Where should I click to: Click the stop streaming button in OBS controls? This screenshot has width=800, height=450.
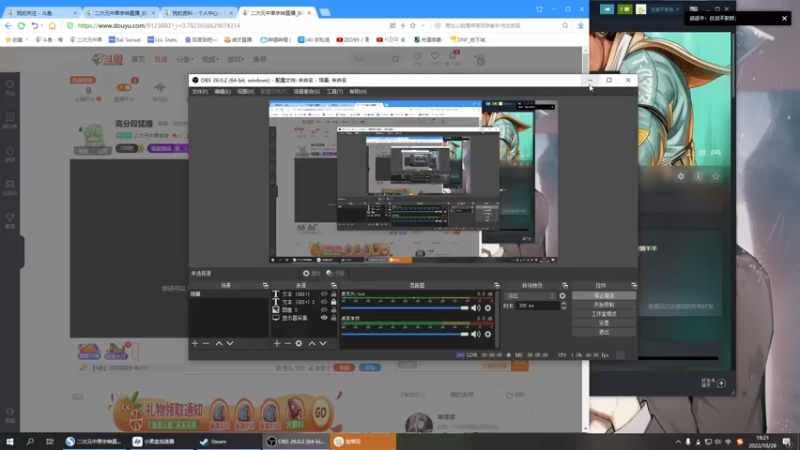(x=604, y=295)
